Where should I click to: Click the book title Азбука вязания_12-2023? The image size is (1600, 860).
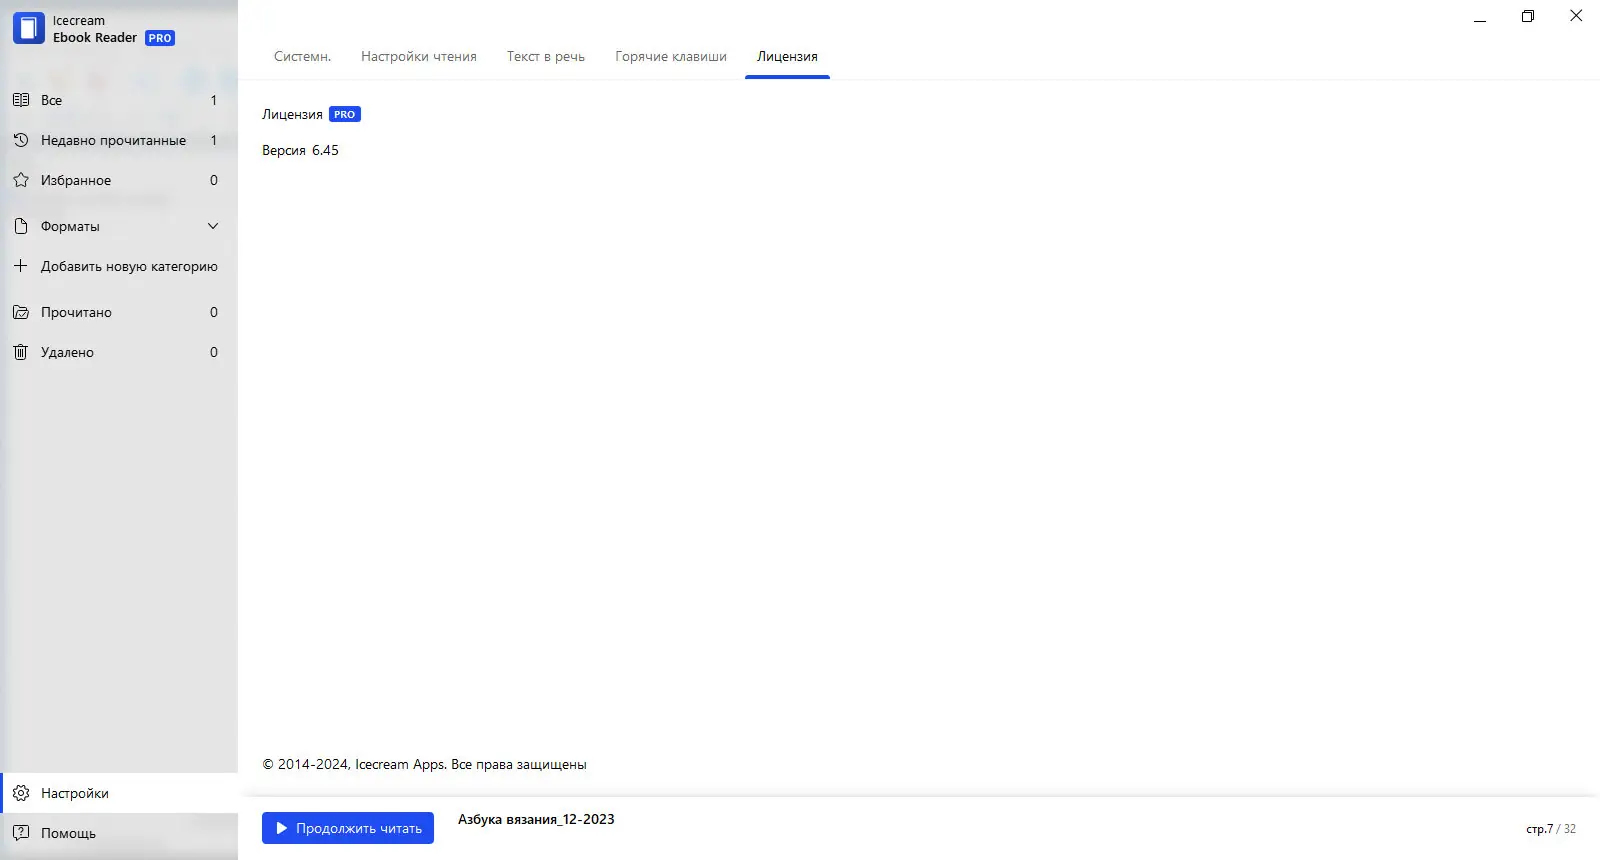click(x=536, y=819)
